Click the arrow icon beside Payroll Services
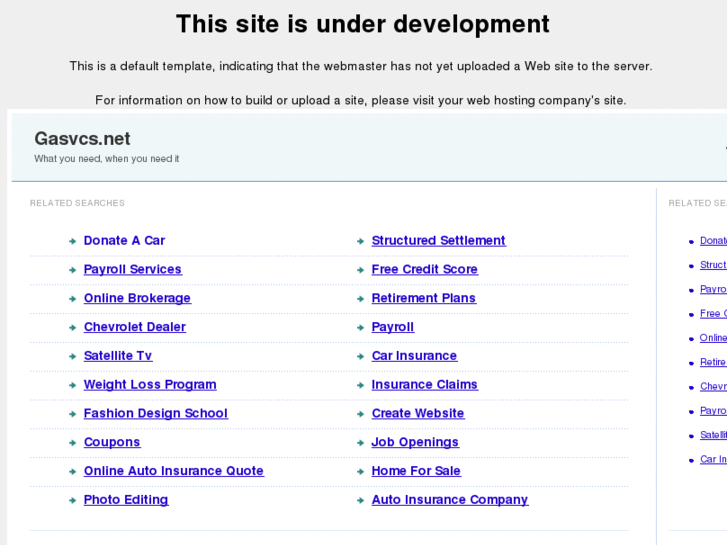The height and width of the screenshot is (545, 727). [72, 270]
